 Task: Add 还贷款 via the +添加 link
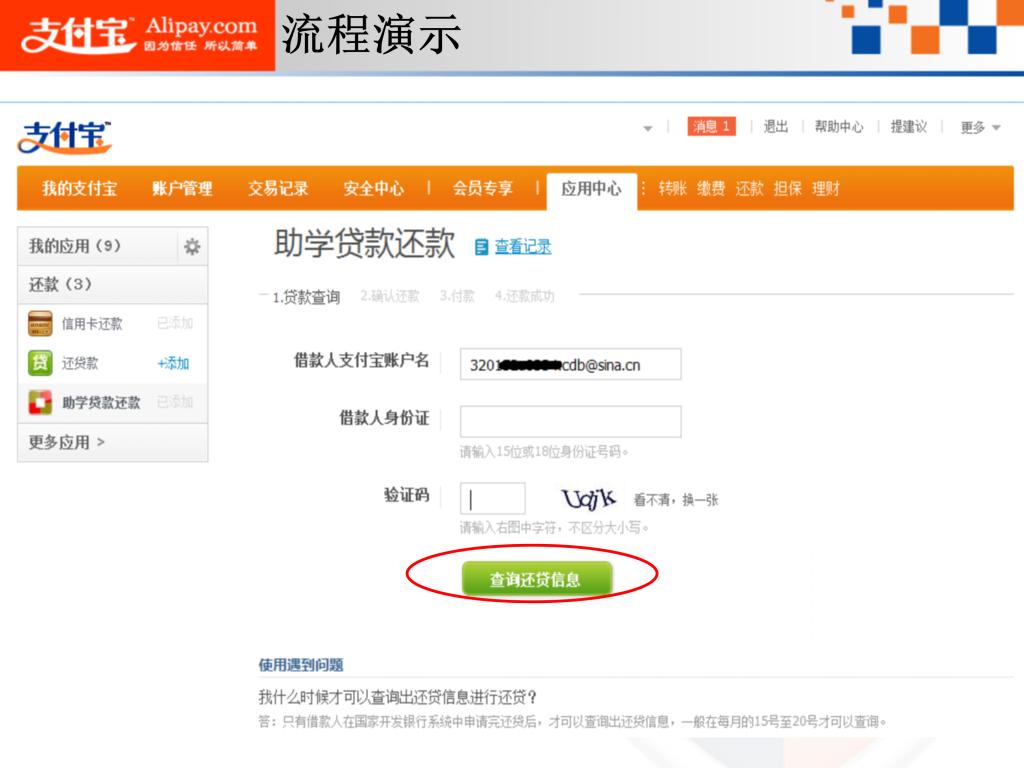[173, 363]
